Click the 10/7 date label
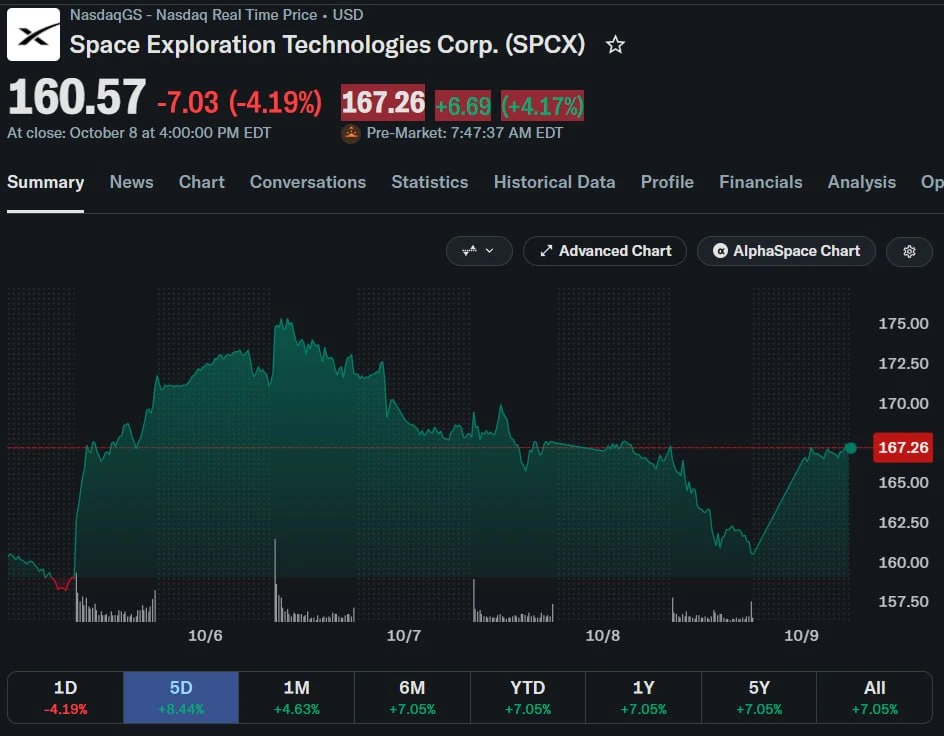Viewport: 944px width, 736px height. tap(403, 636)
